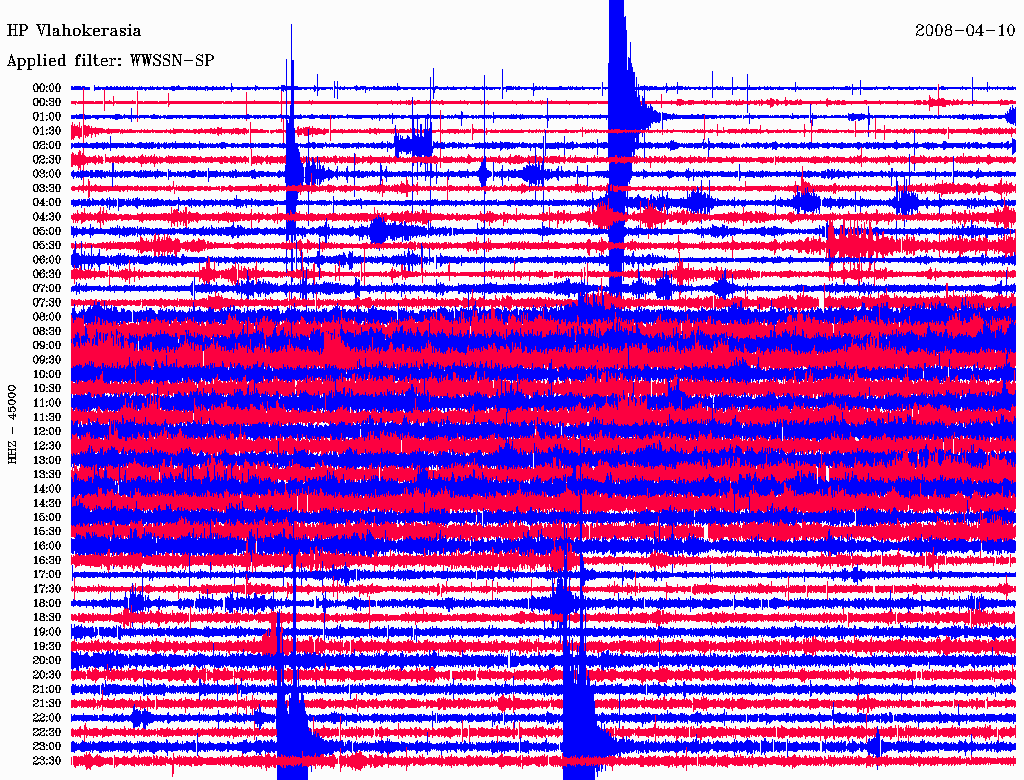1024x780 pixels.
Task: Select the 04:00 time label
Action: click(x=47, y=203)
